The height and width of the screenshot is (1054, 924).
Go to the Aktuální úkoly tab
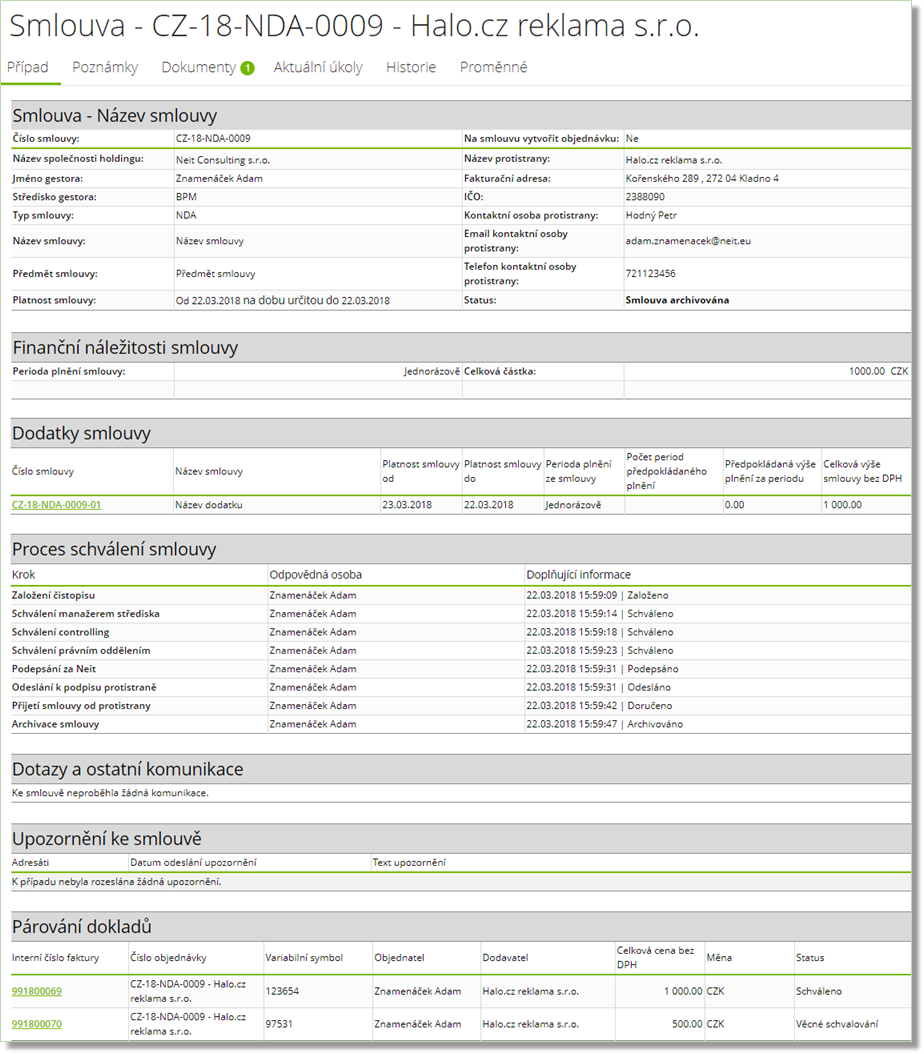click(x=318, y=67)
